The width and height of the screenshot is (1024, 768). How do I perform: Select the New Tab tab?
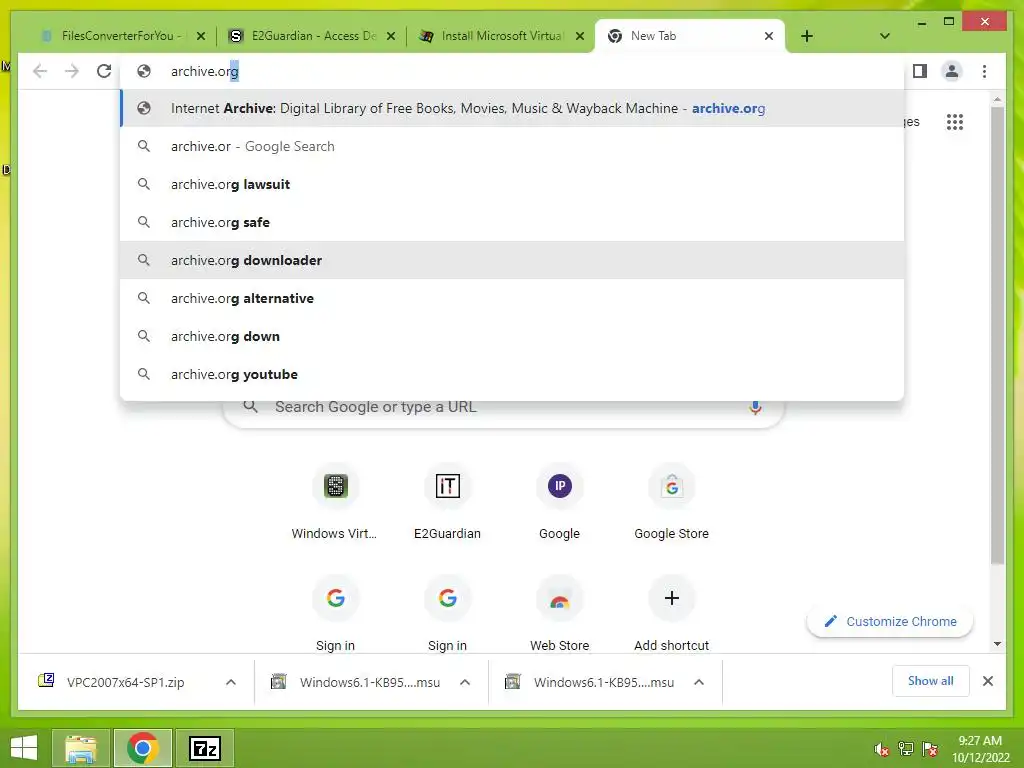coord(690,36)
